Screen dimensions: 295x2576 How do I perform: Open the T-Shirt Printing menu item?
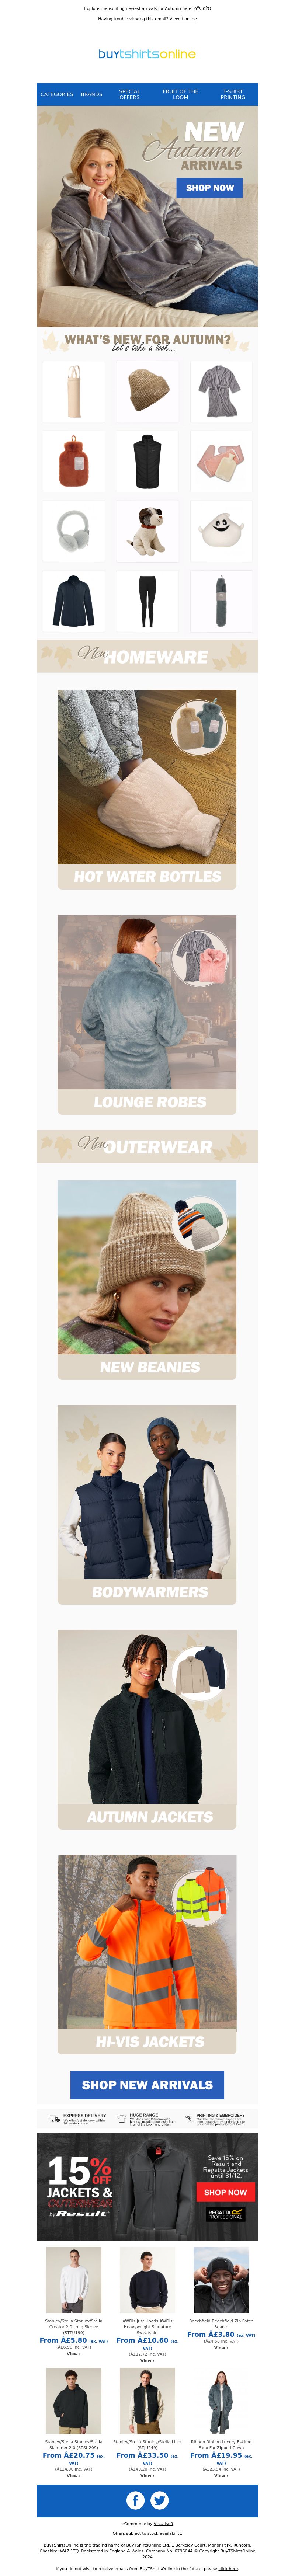(x=233, y=94)
